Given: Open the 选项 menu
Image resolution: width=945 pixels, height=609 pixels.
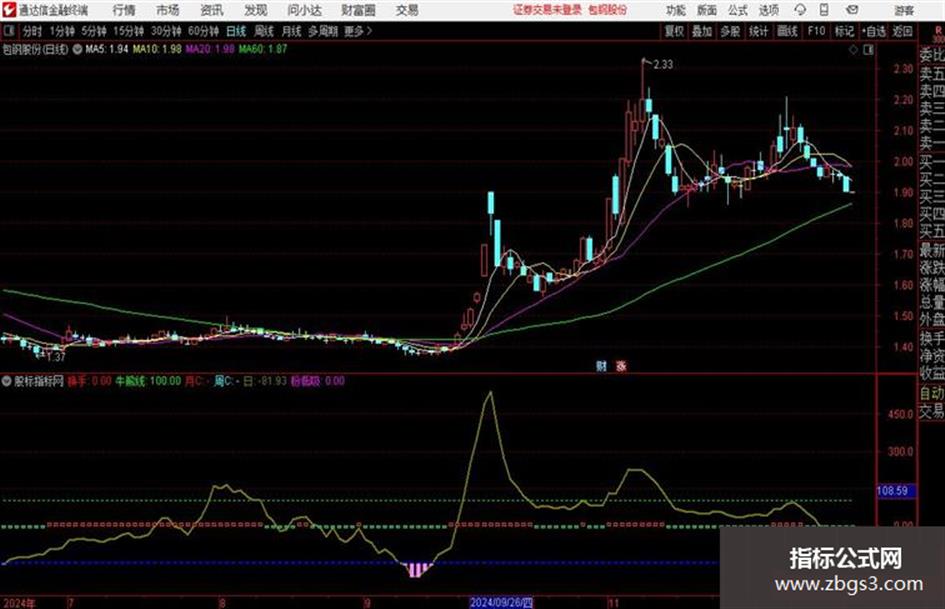Looking at the screenshot, I should coord(768,10).
